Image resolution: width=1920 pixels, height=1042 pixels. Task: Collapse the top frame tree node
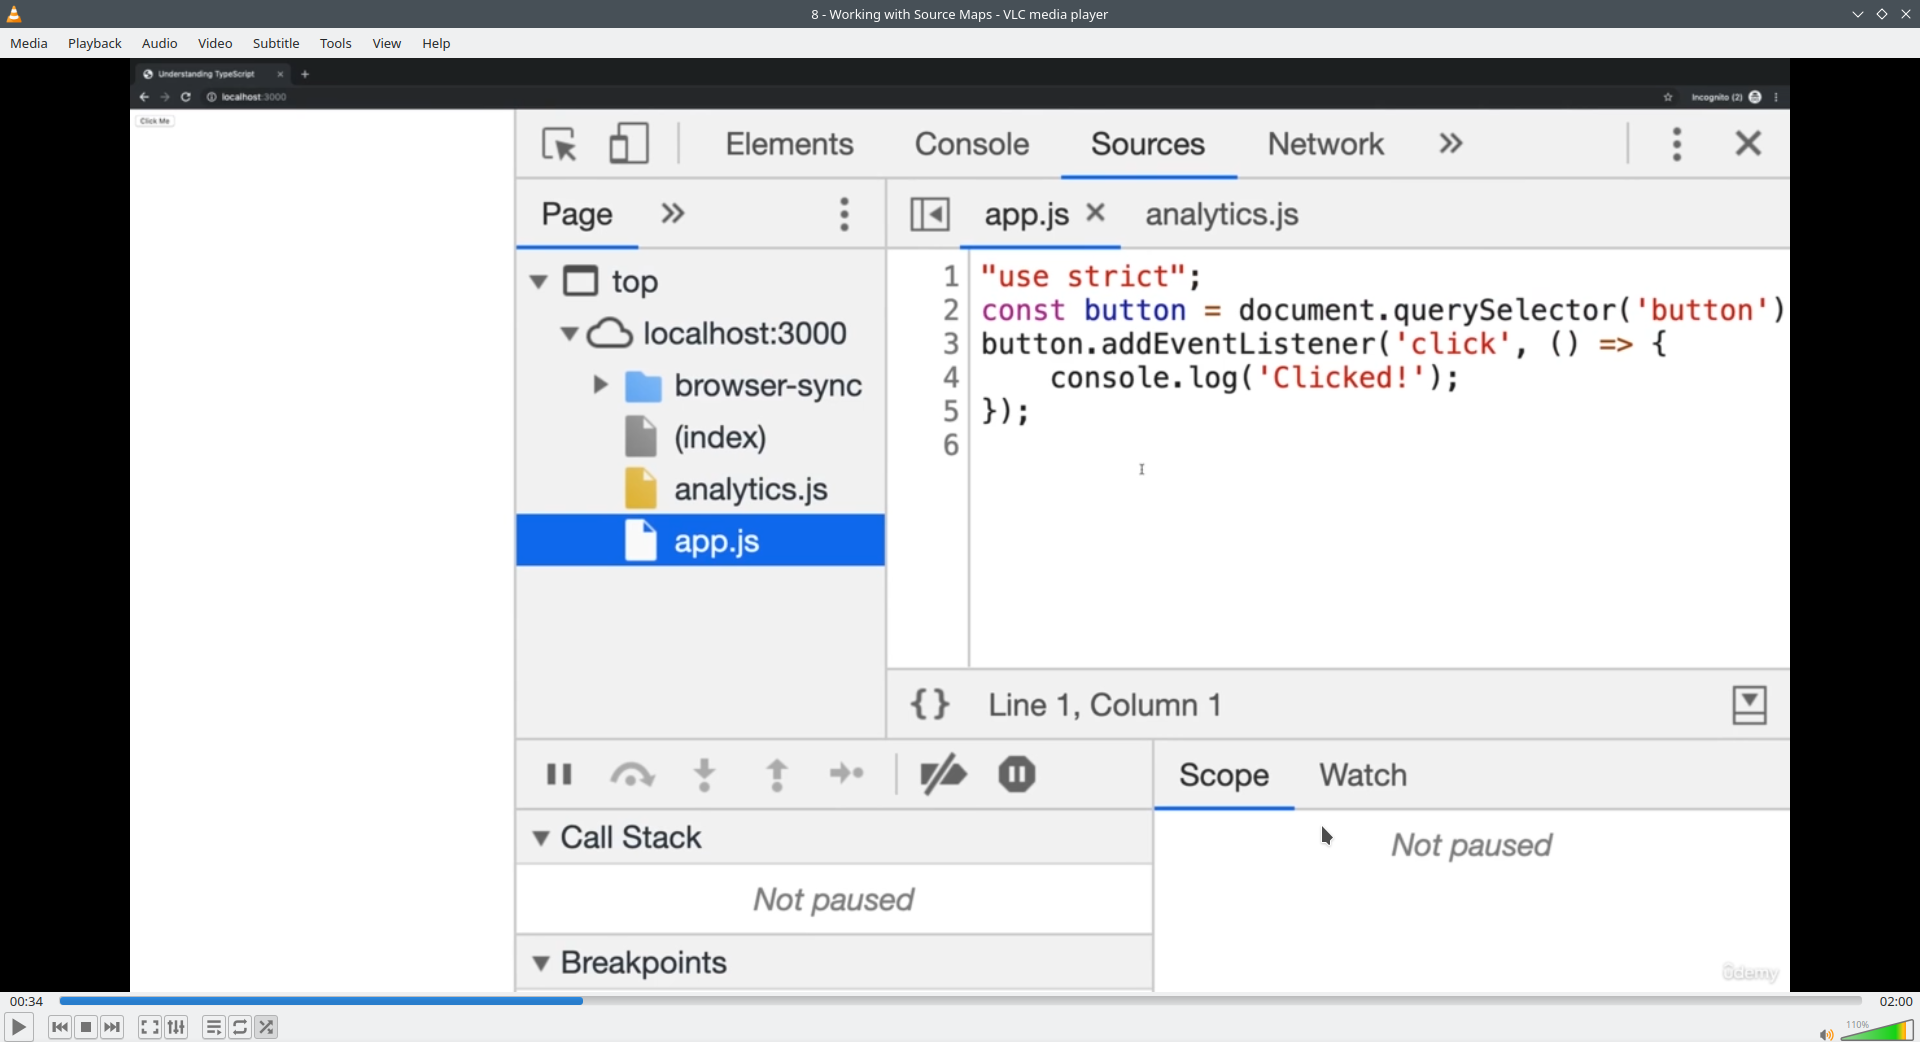click(539, 282)
